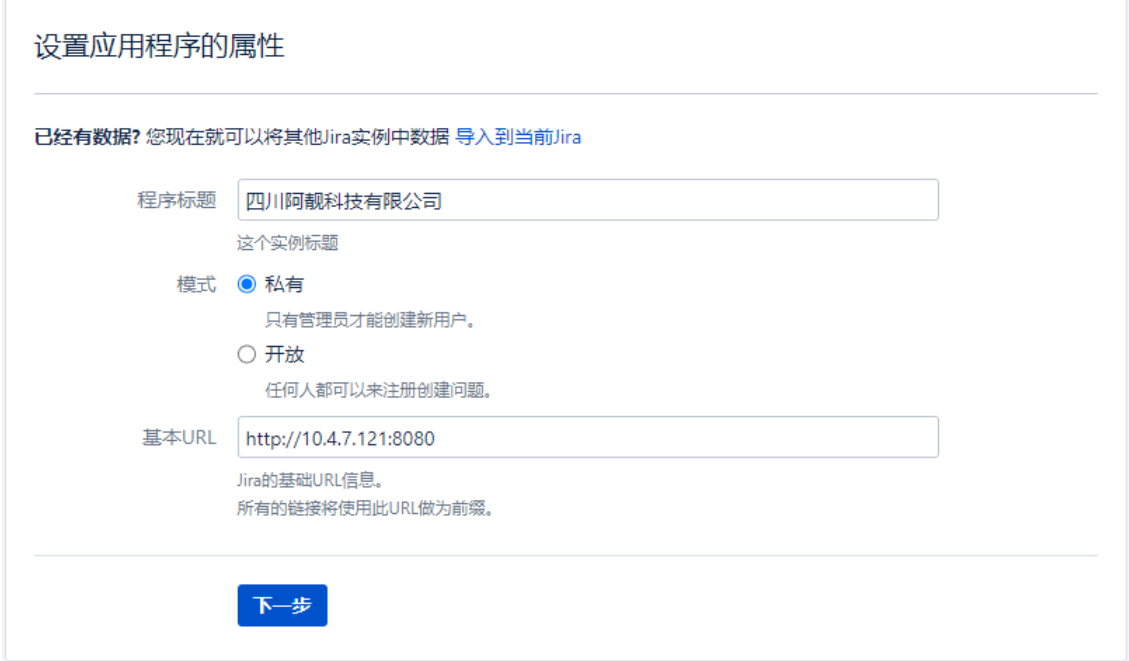Image resolution: width=1129 pixels, height=661 pixels.
Task: Click the 下一步 next button
Action: pos(282,606)
